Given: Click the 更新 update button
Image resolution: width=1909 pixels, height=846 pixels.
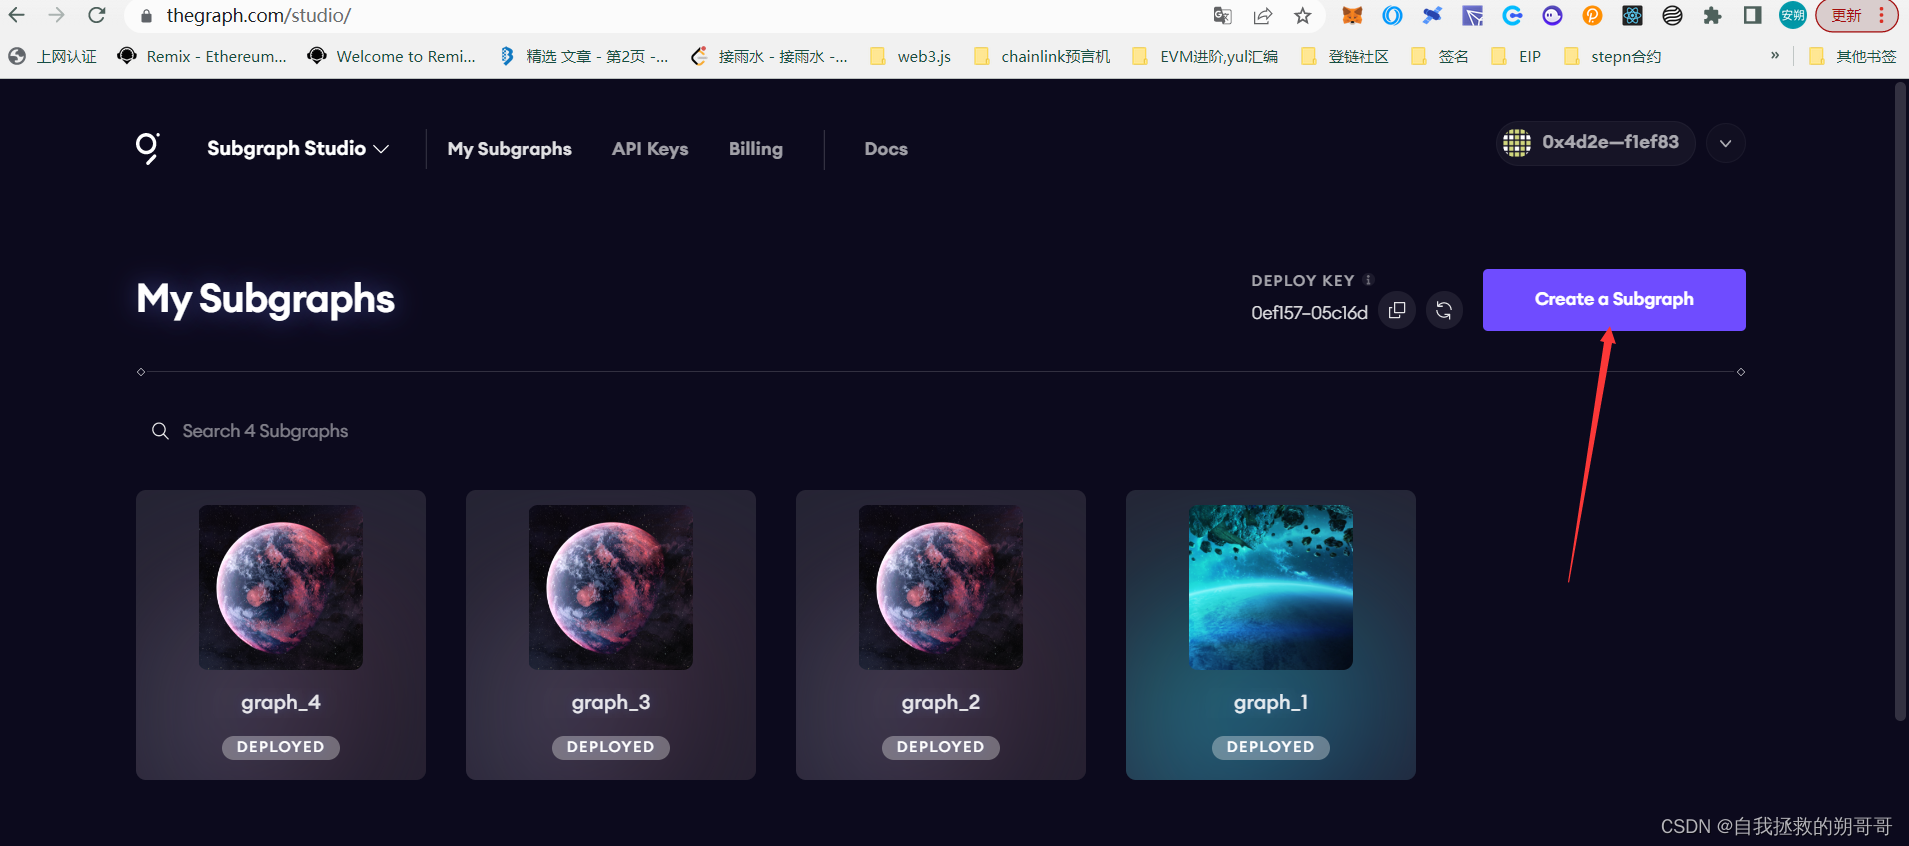Looking at the screenshot, I should coord(1856,16).
